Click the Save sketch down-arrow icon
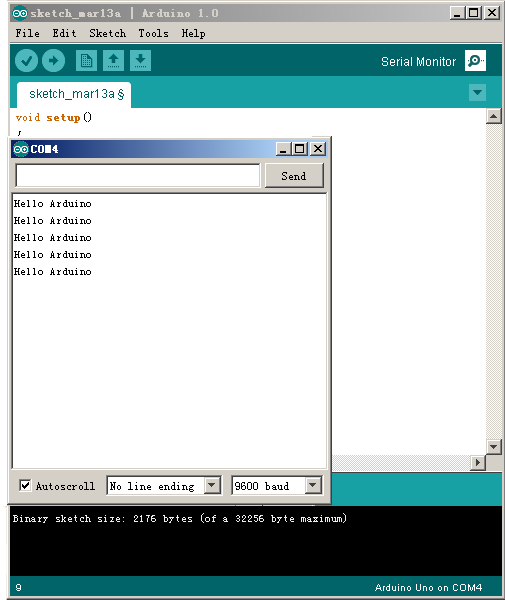The height and width of the screenshot is (600, 505). [140, 60]
